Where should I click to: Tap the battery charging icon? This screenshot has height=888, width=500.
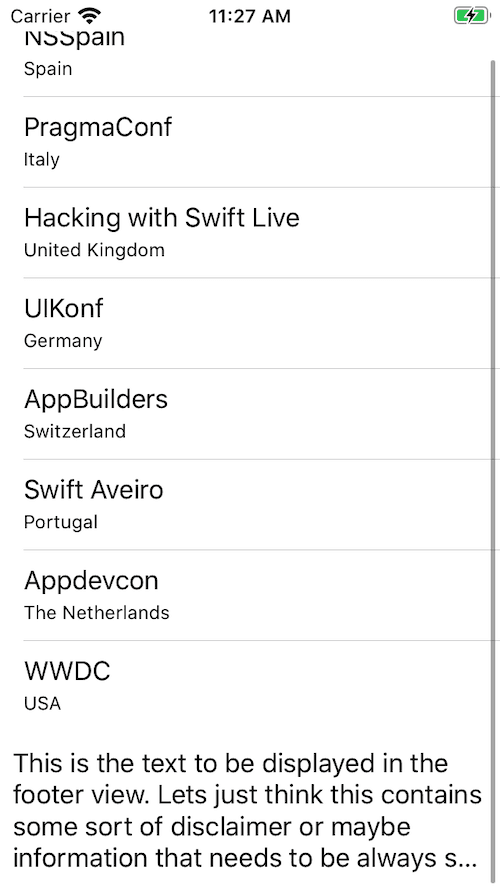click(472, 16)
